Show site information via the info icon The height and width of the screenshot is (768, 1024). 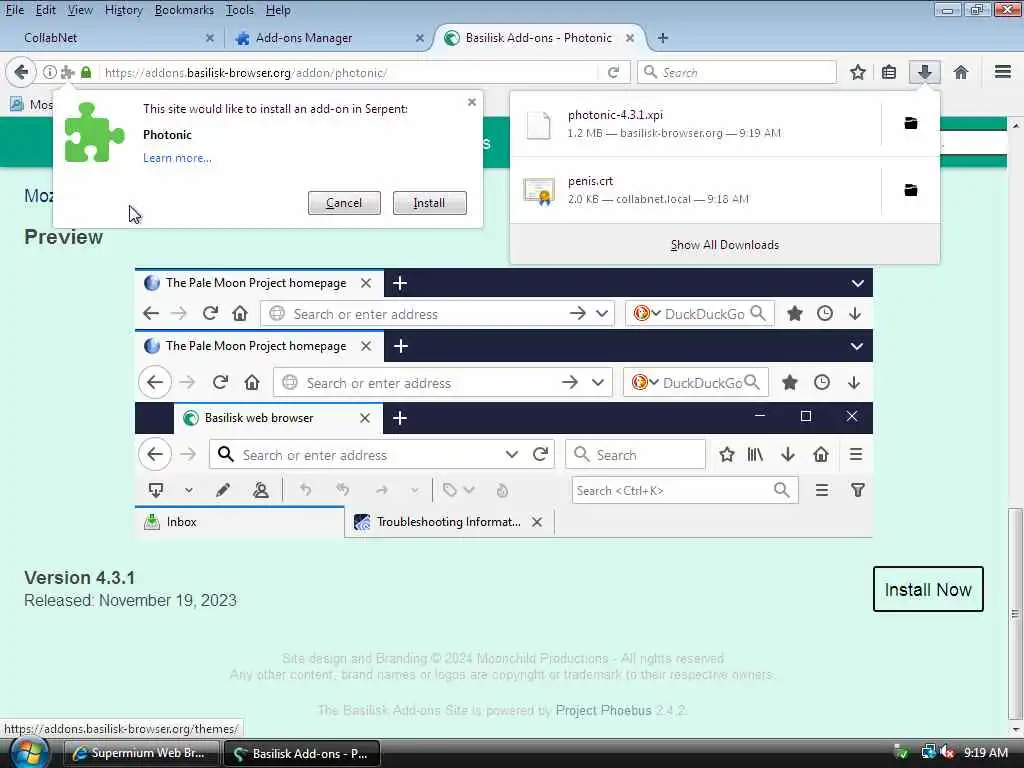click(50, 72)
